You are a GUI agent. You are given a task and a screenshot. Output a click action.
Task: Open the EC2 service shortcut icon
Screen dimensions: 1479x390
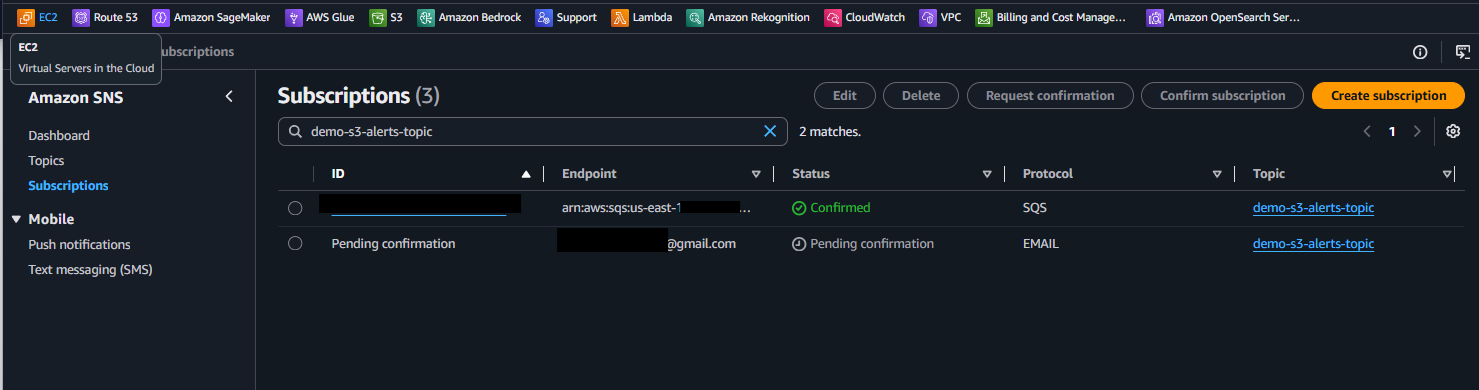(x=26, y=17)
